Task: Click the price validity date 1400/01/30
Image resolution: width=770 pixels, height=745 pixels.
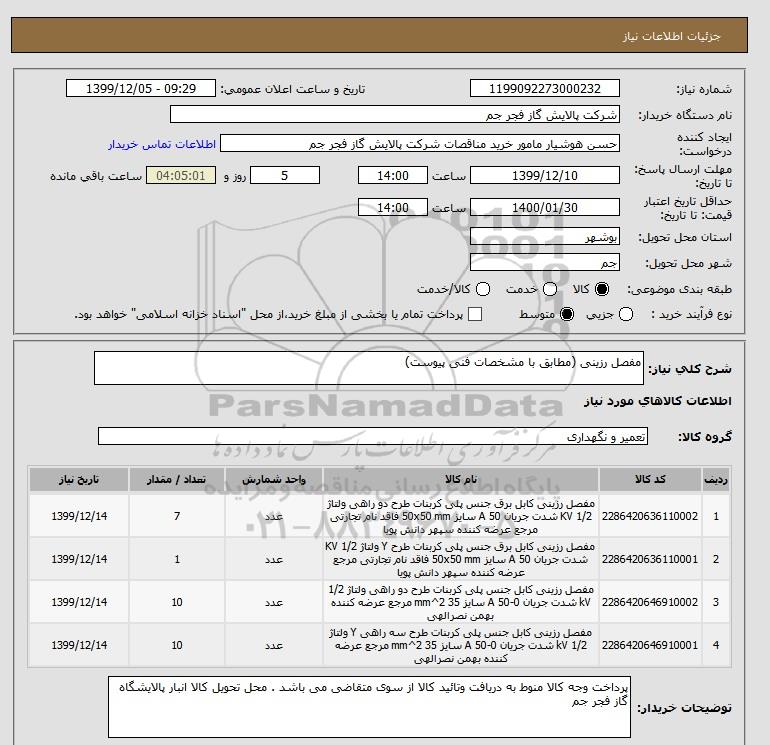Action: click(x=545, y=207)
